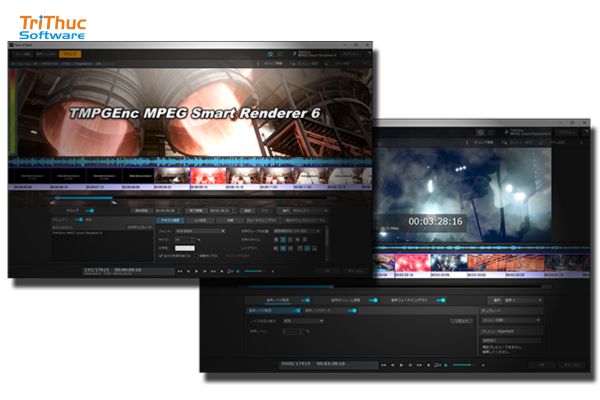Stop playback in the audio filter window
The image size is (600, 400).
coord(429,365)
